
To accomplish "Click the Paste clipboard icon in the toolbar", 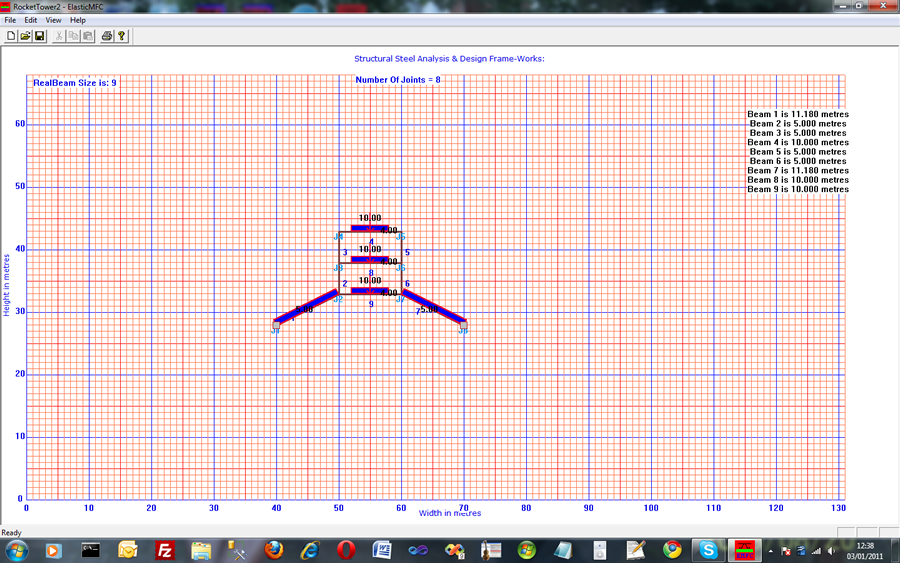I will pos(88,36).
